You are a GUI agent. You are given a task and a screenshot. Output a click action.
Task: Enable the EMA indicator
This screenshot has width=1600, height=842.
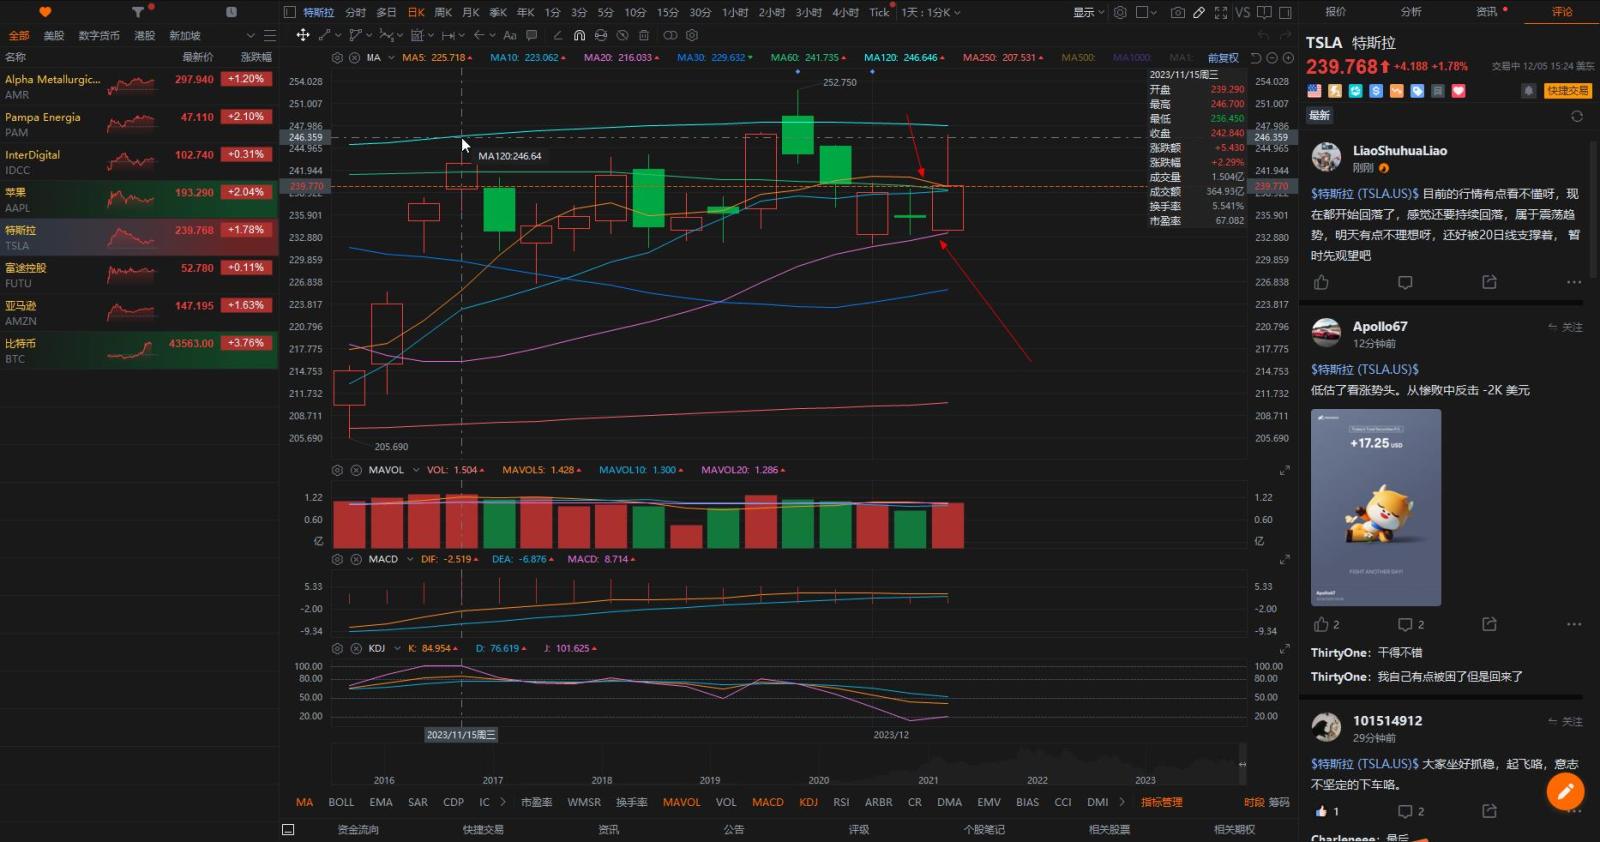[x=381, y=802]
